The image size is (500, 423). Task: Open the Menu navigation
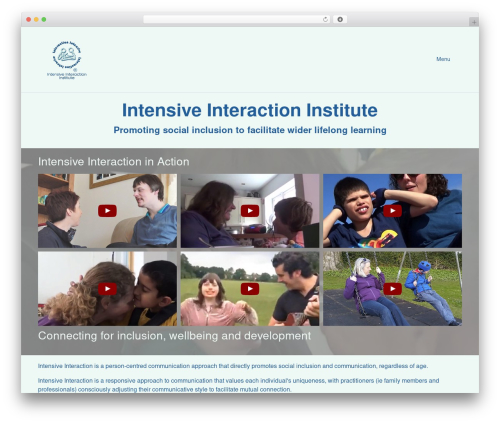443,59
